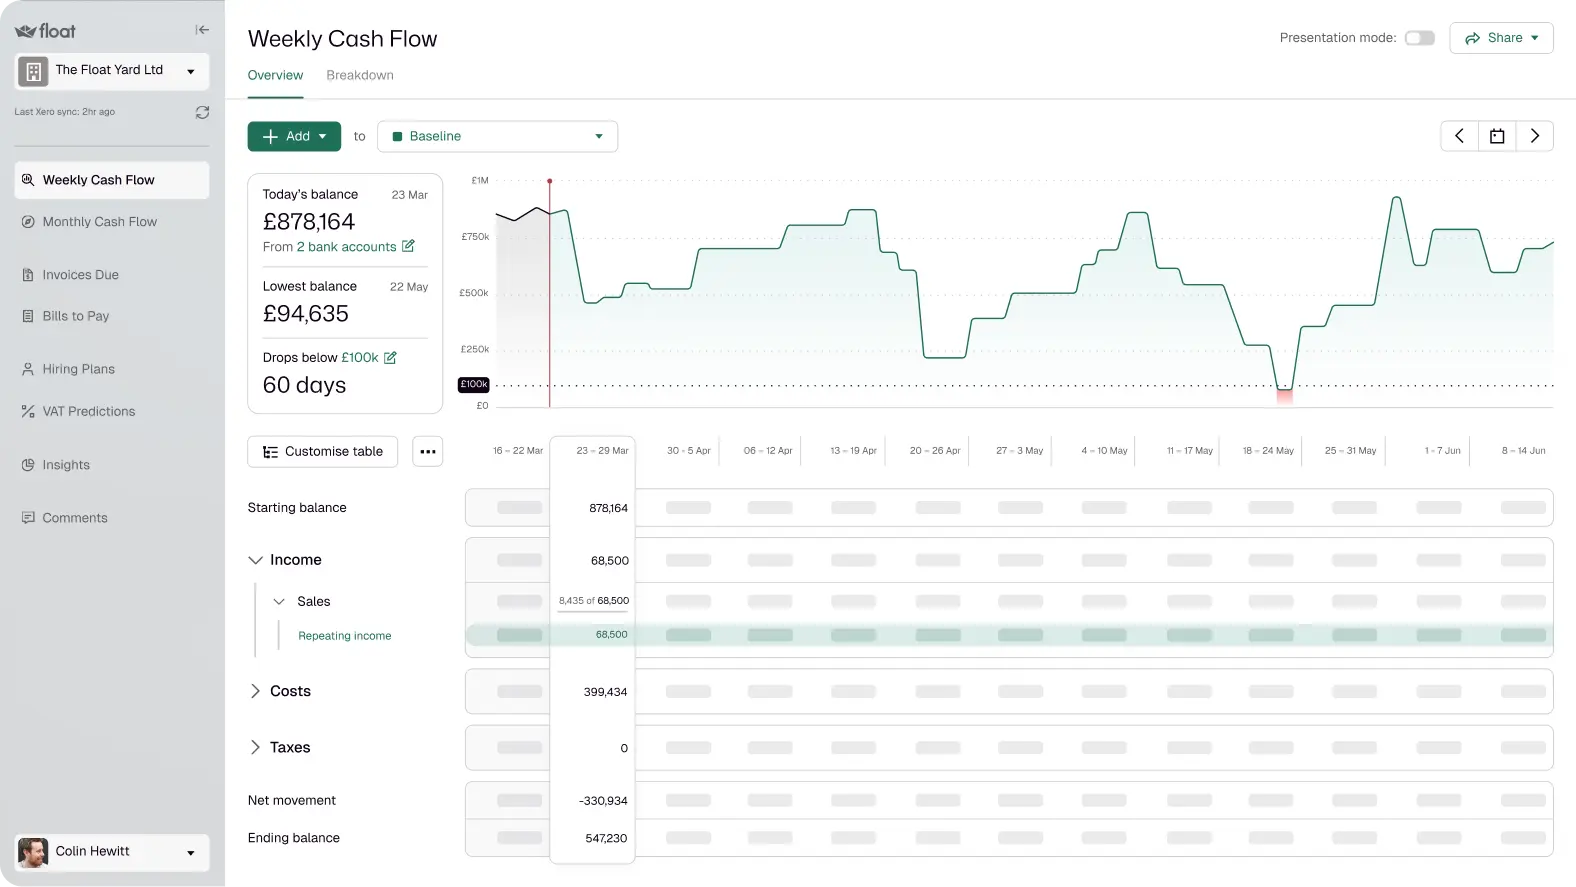Select the 8 – 14 Jun column header

1523,451
